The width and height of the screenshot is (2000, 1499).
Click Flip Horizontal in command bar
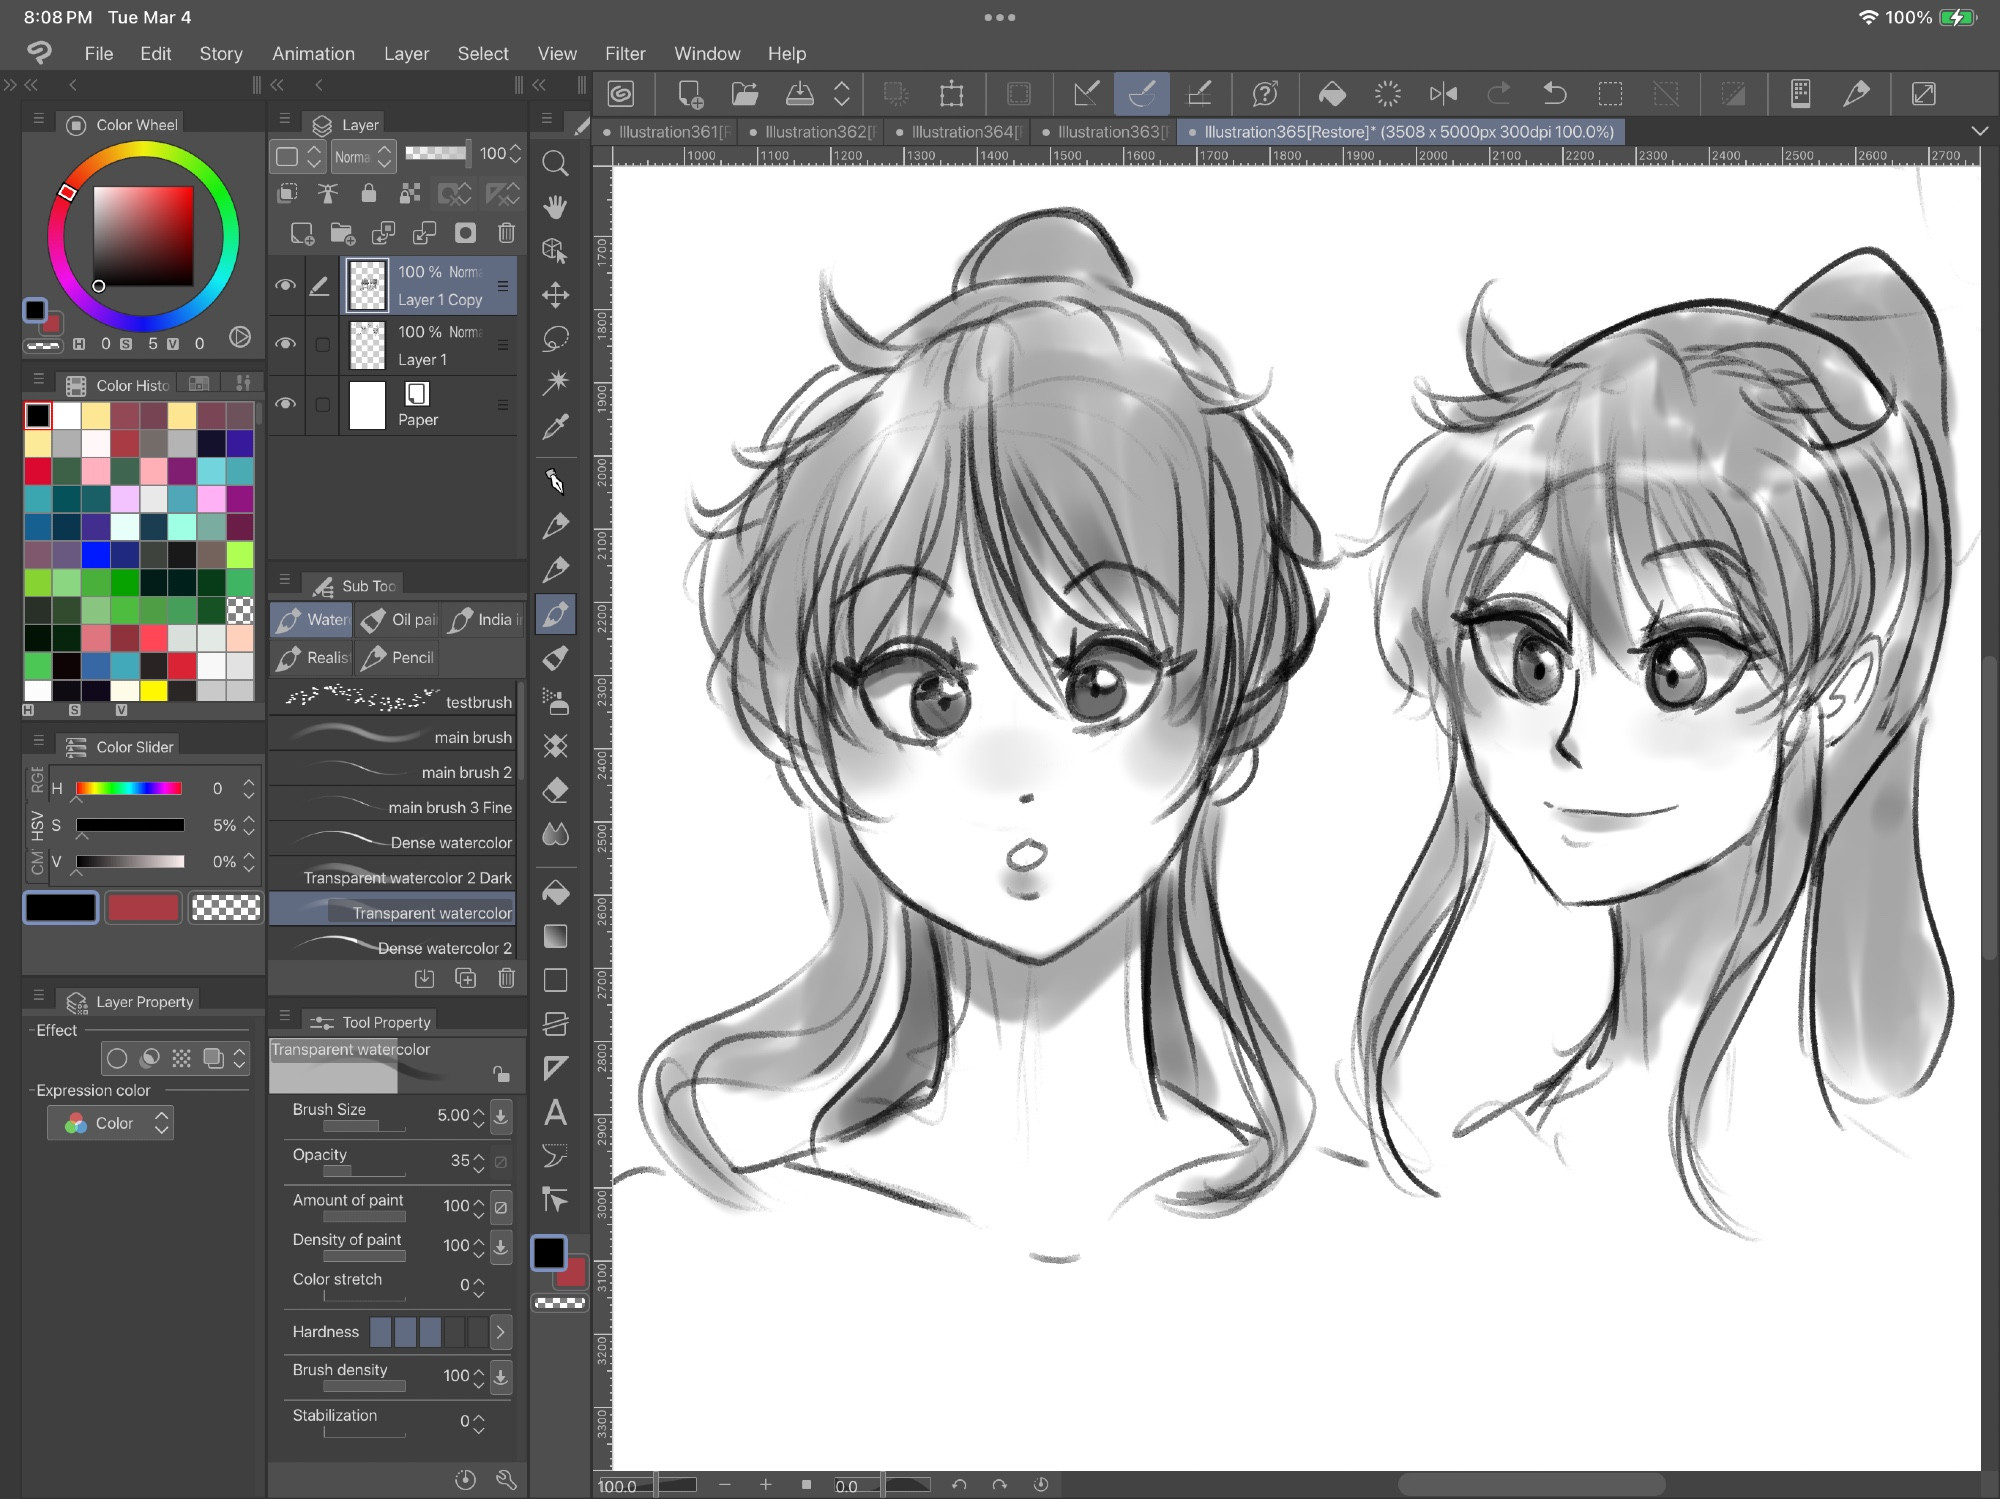coord(1443,94)
